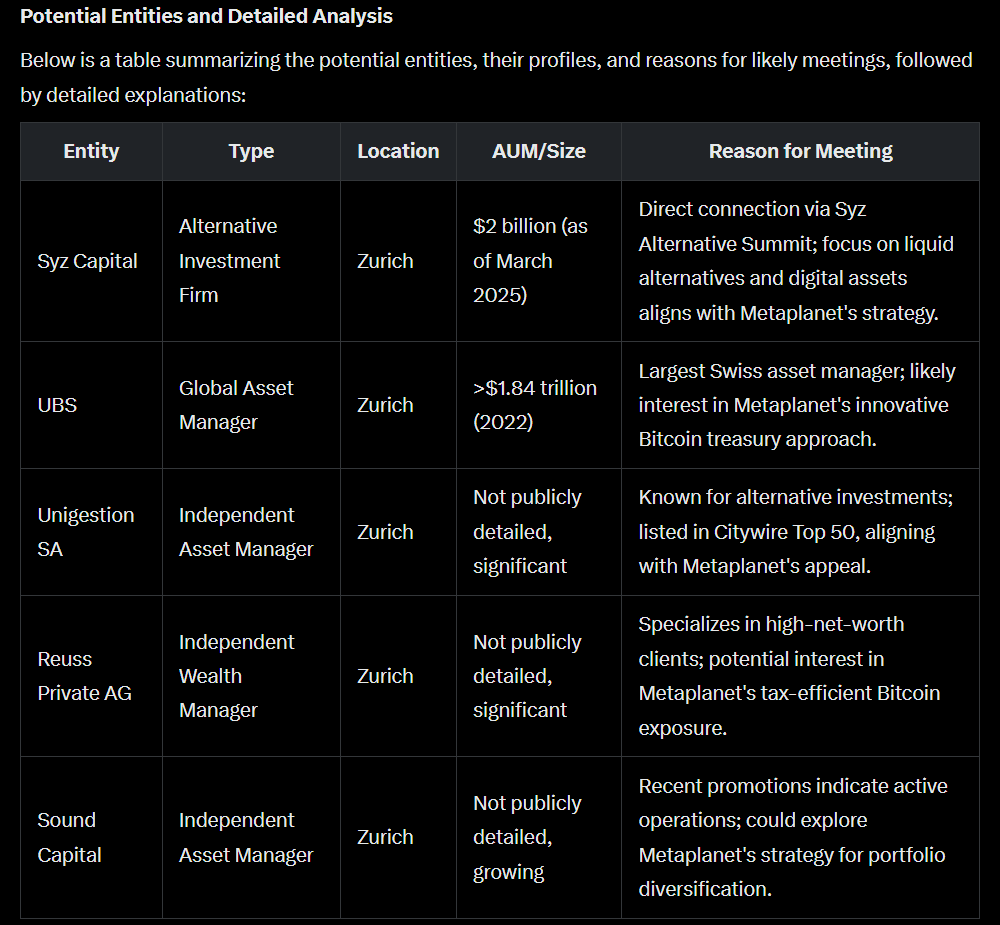Select the 'Alternative Investment Firm' type cell
This screenshot has width=1000, height=925.
251,261
